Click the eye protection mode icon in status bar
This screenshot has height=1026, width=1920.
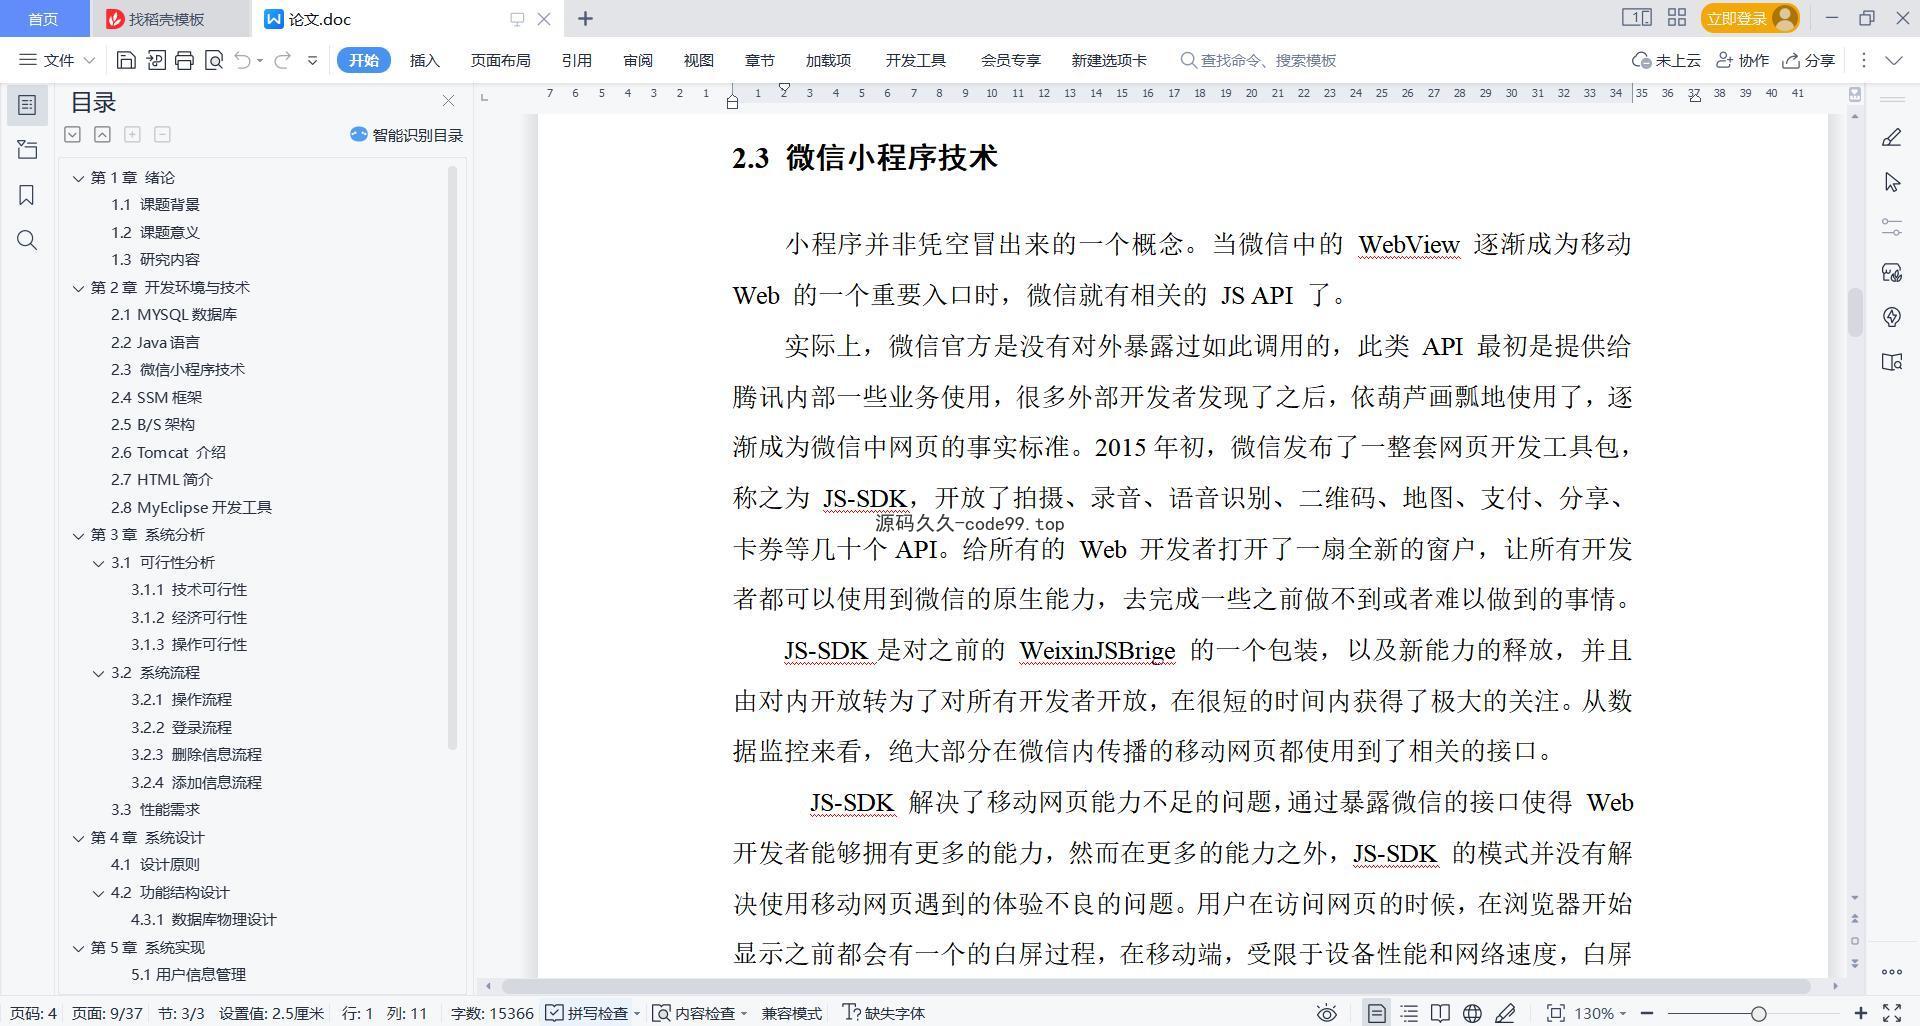tap(1326, 1013)
